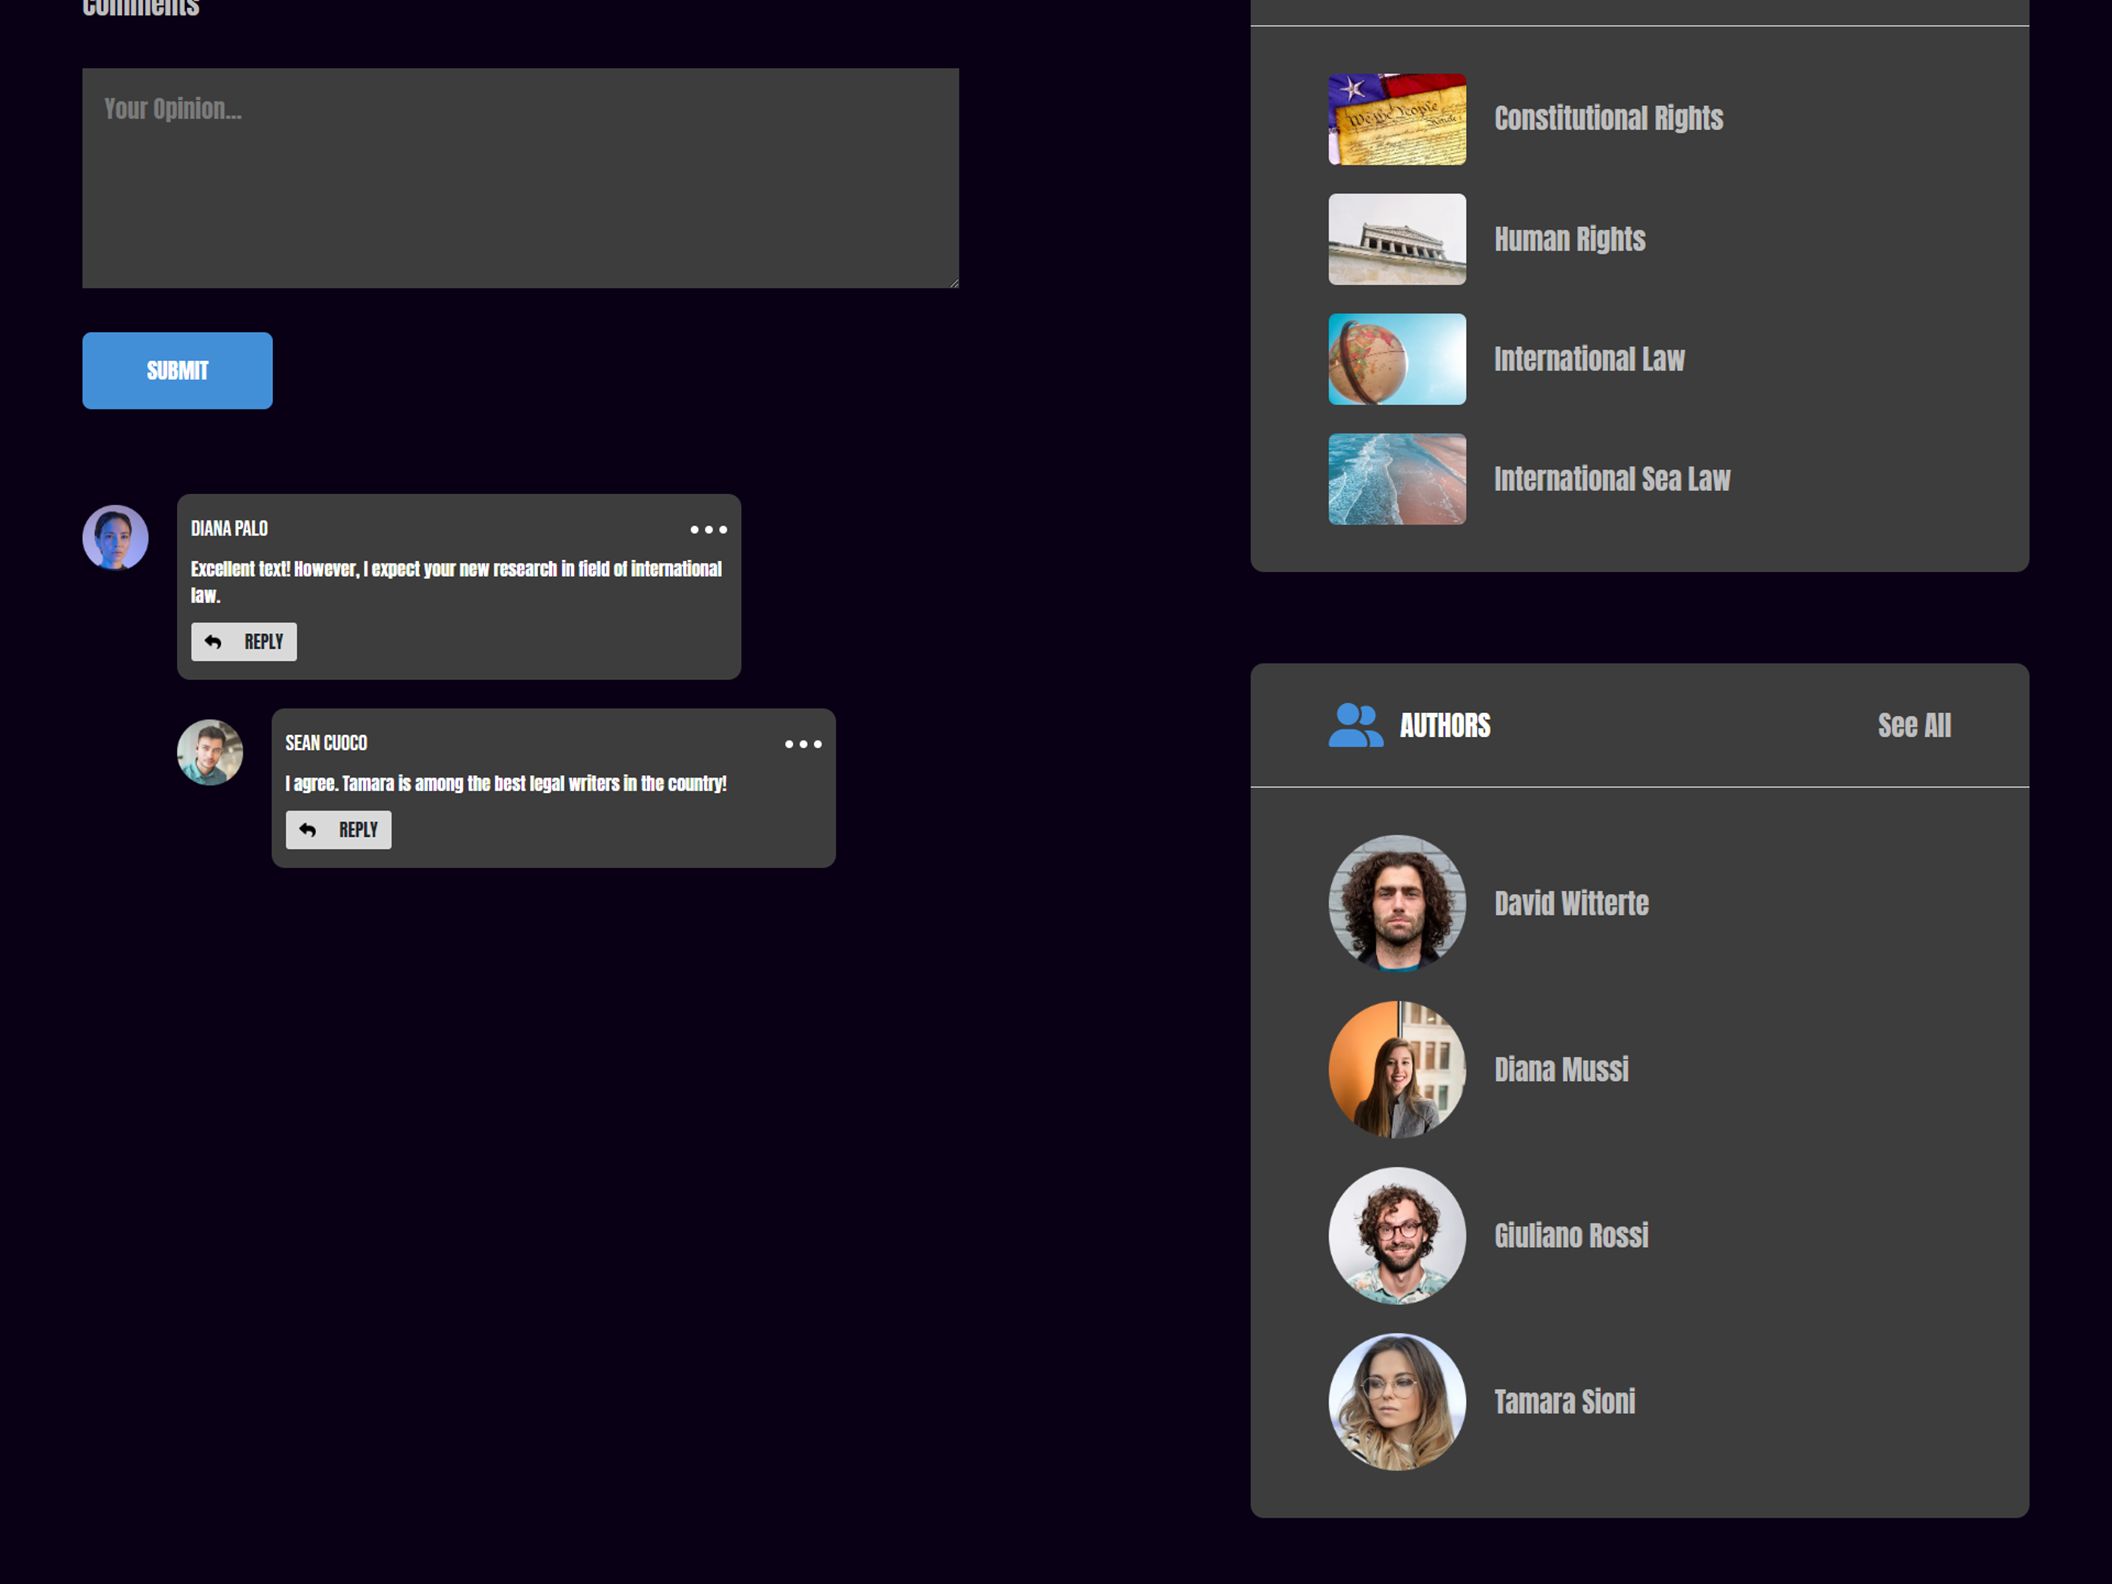The height and width of the screenshot is (1584, 2112).
Task: Click the globe thumbnail for International Law
Action: coord(1396,359)
